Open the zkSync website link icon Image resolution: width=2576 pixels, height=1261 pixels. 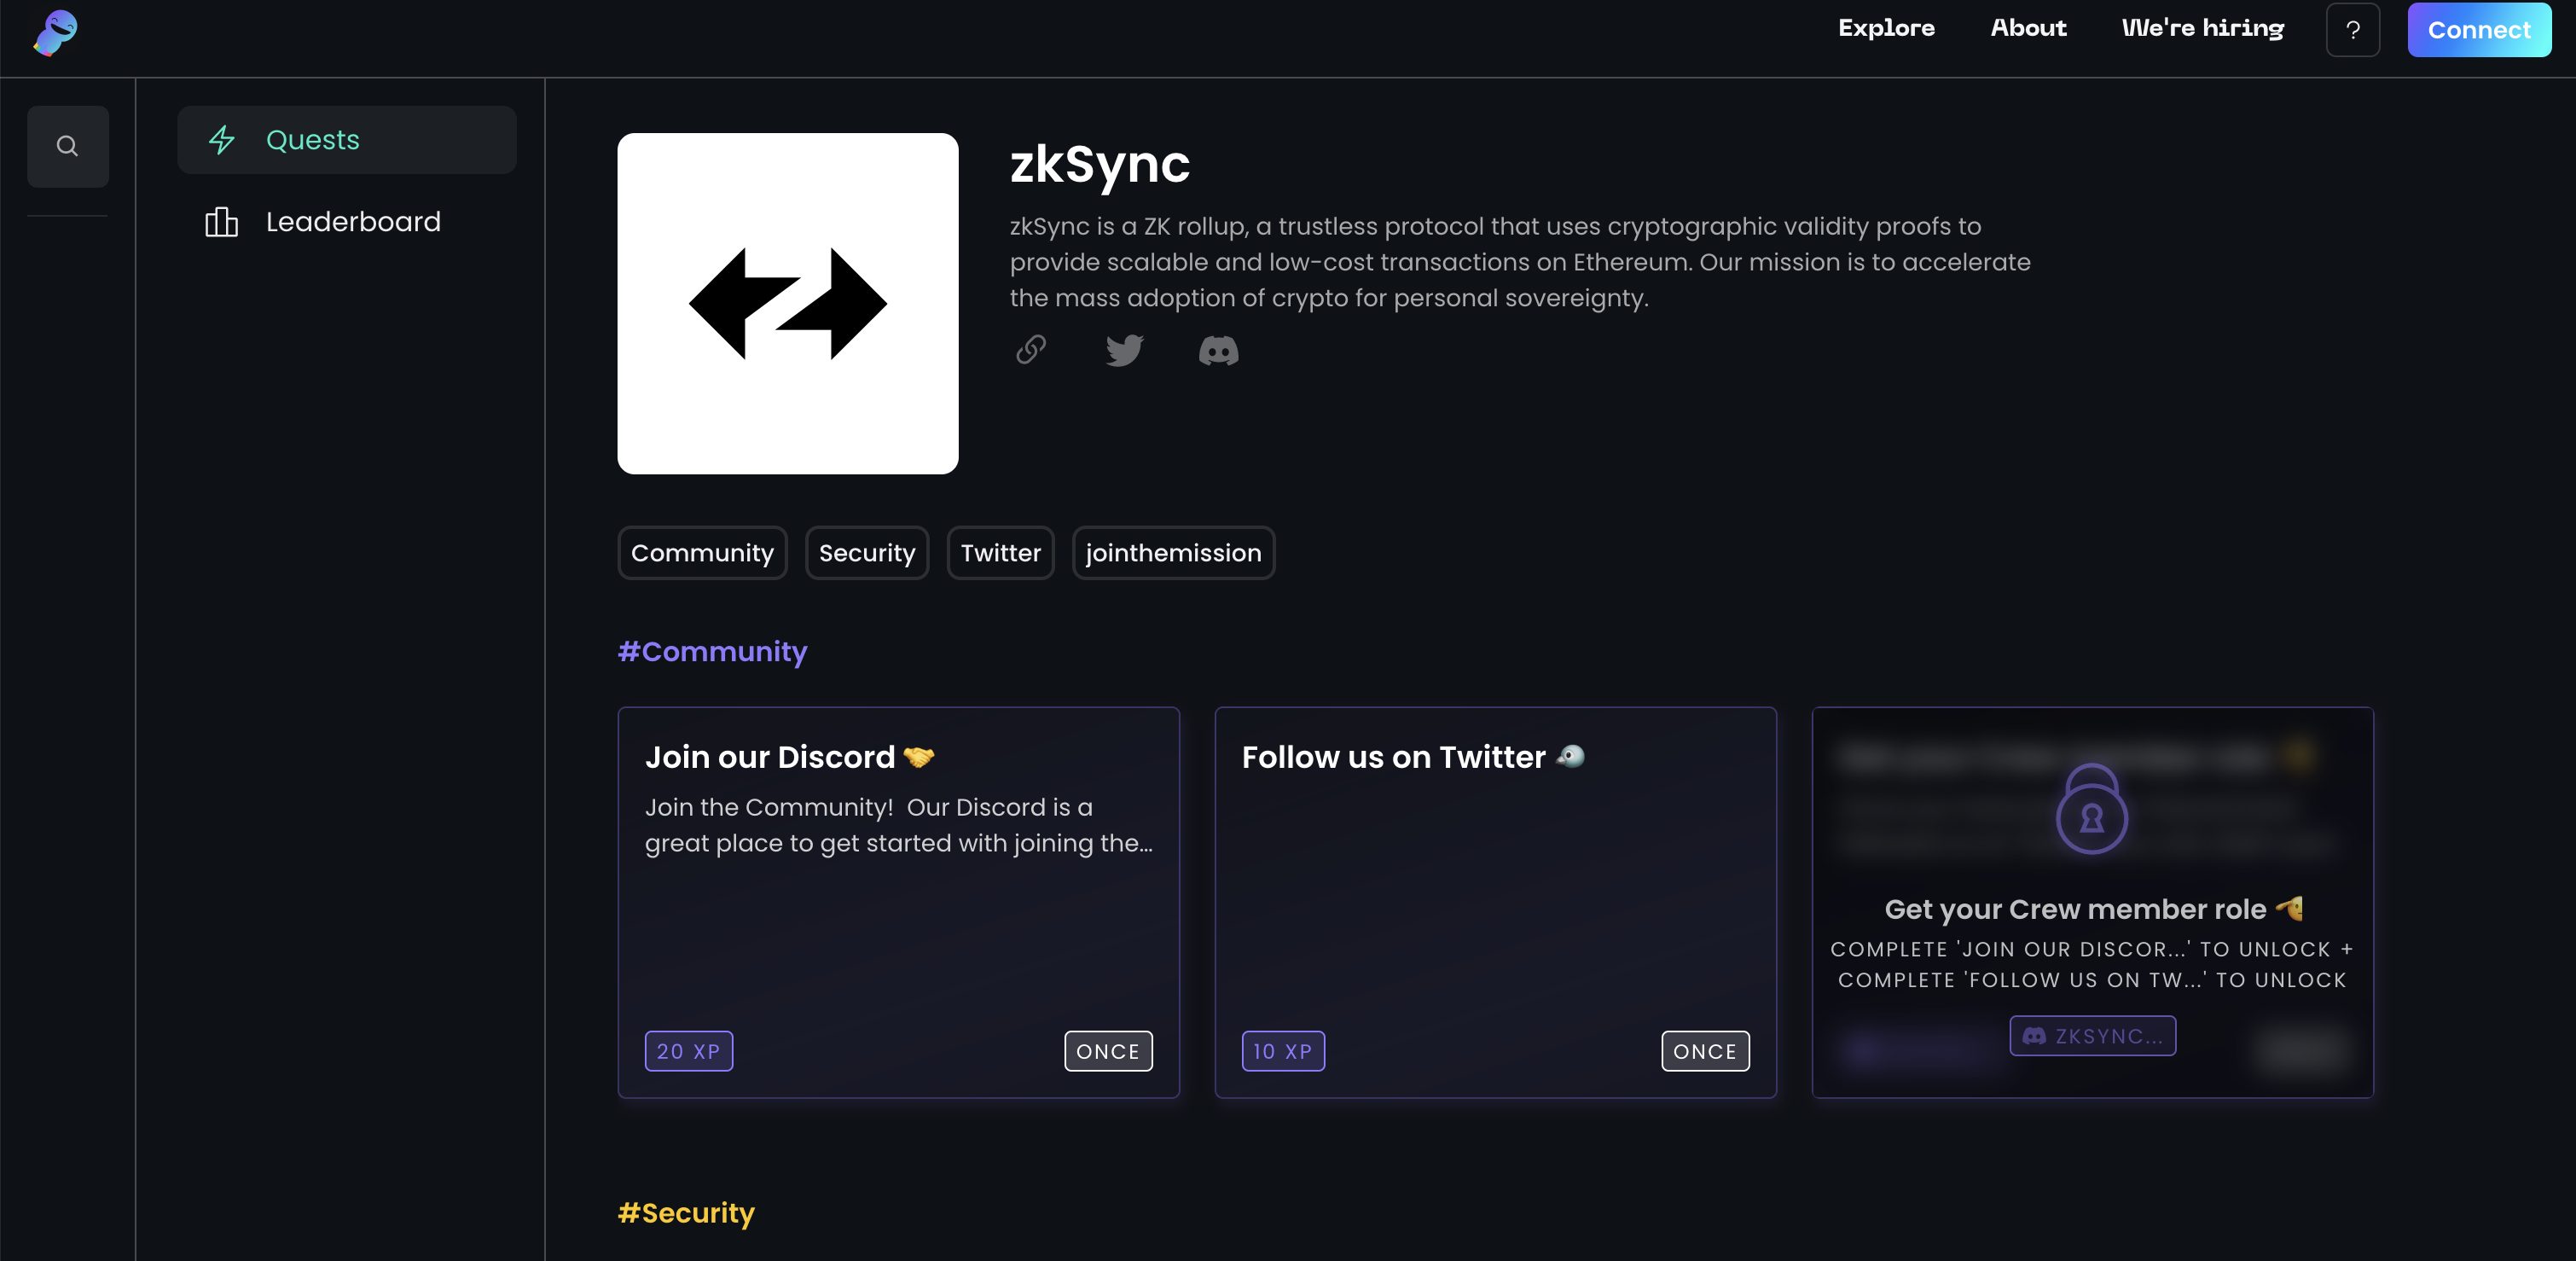(1031, 350)
